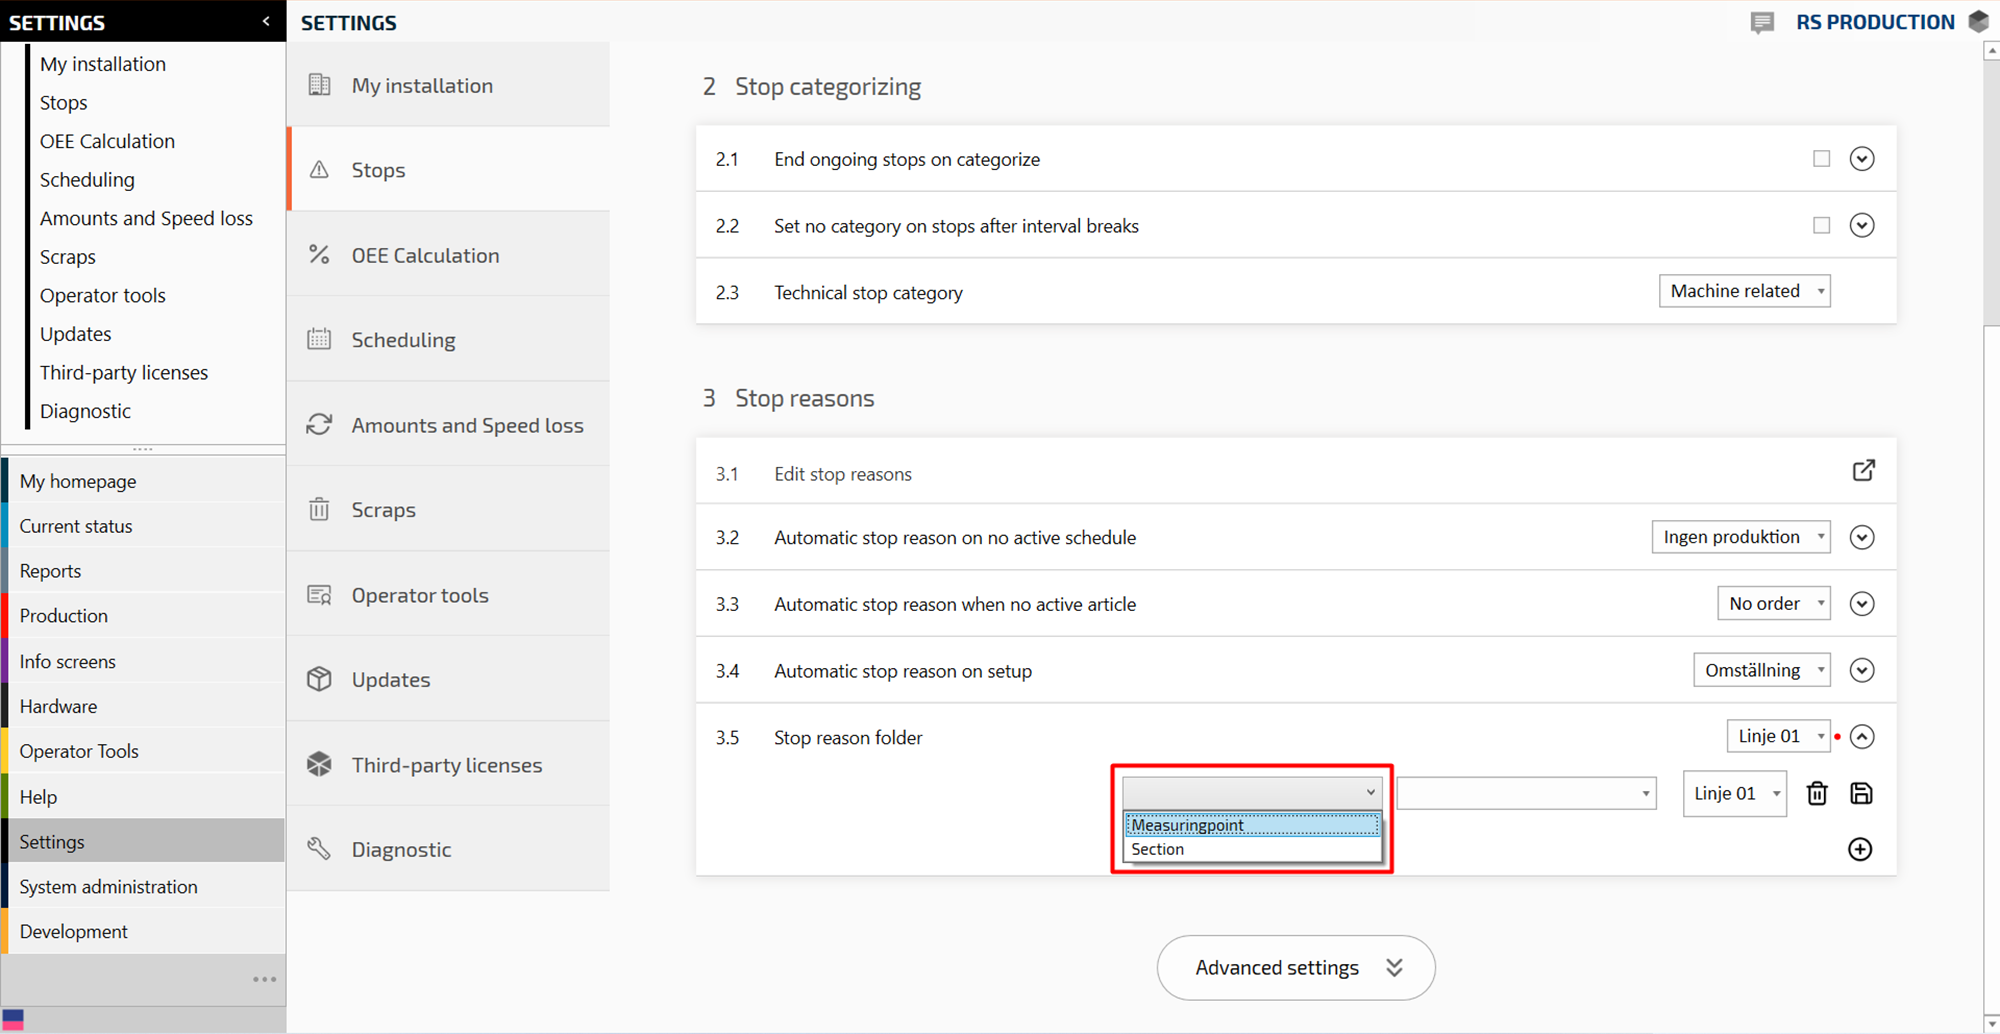Click the chat message icon in header
The width and height of the screenshot is (2000, 1034).
coord(1762,22)
